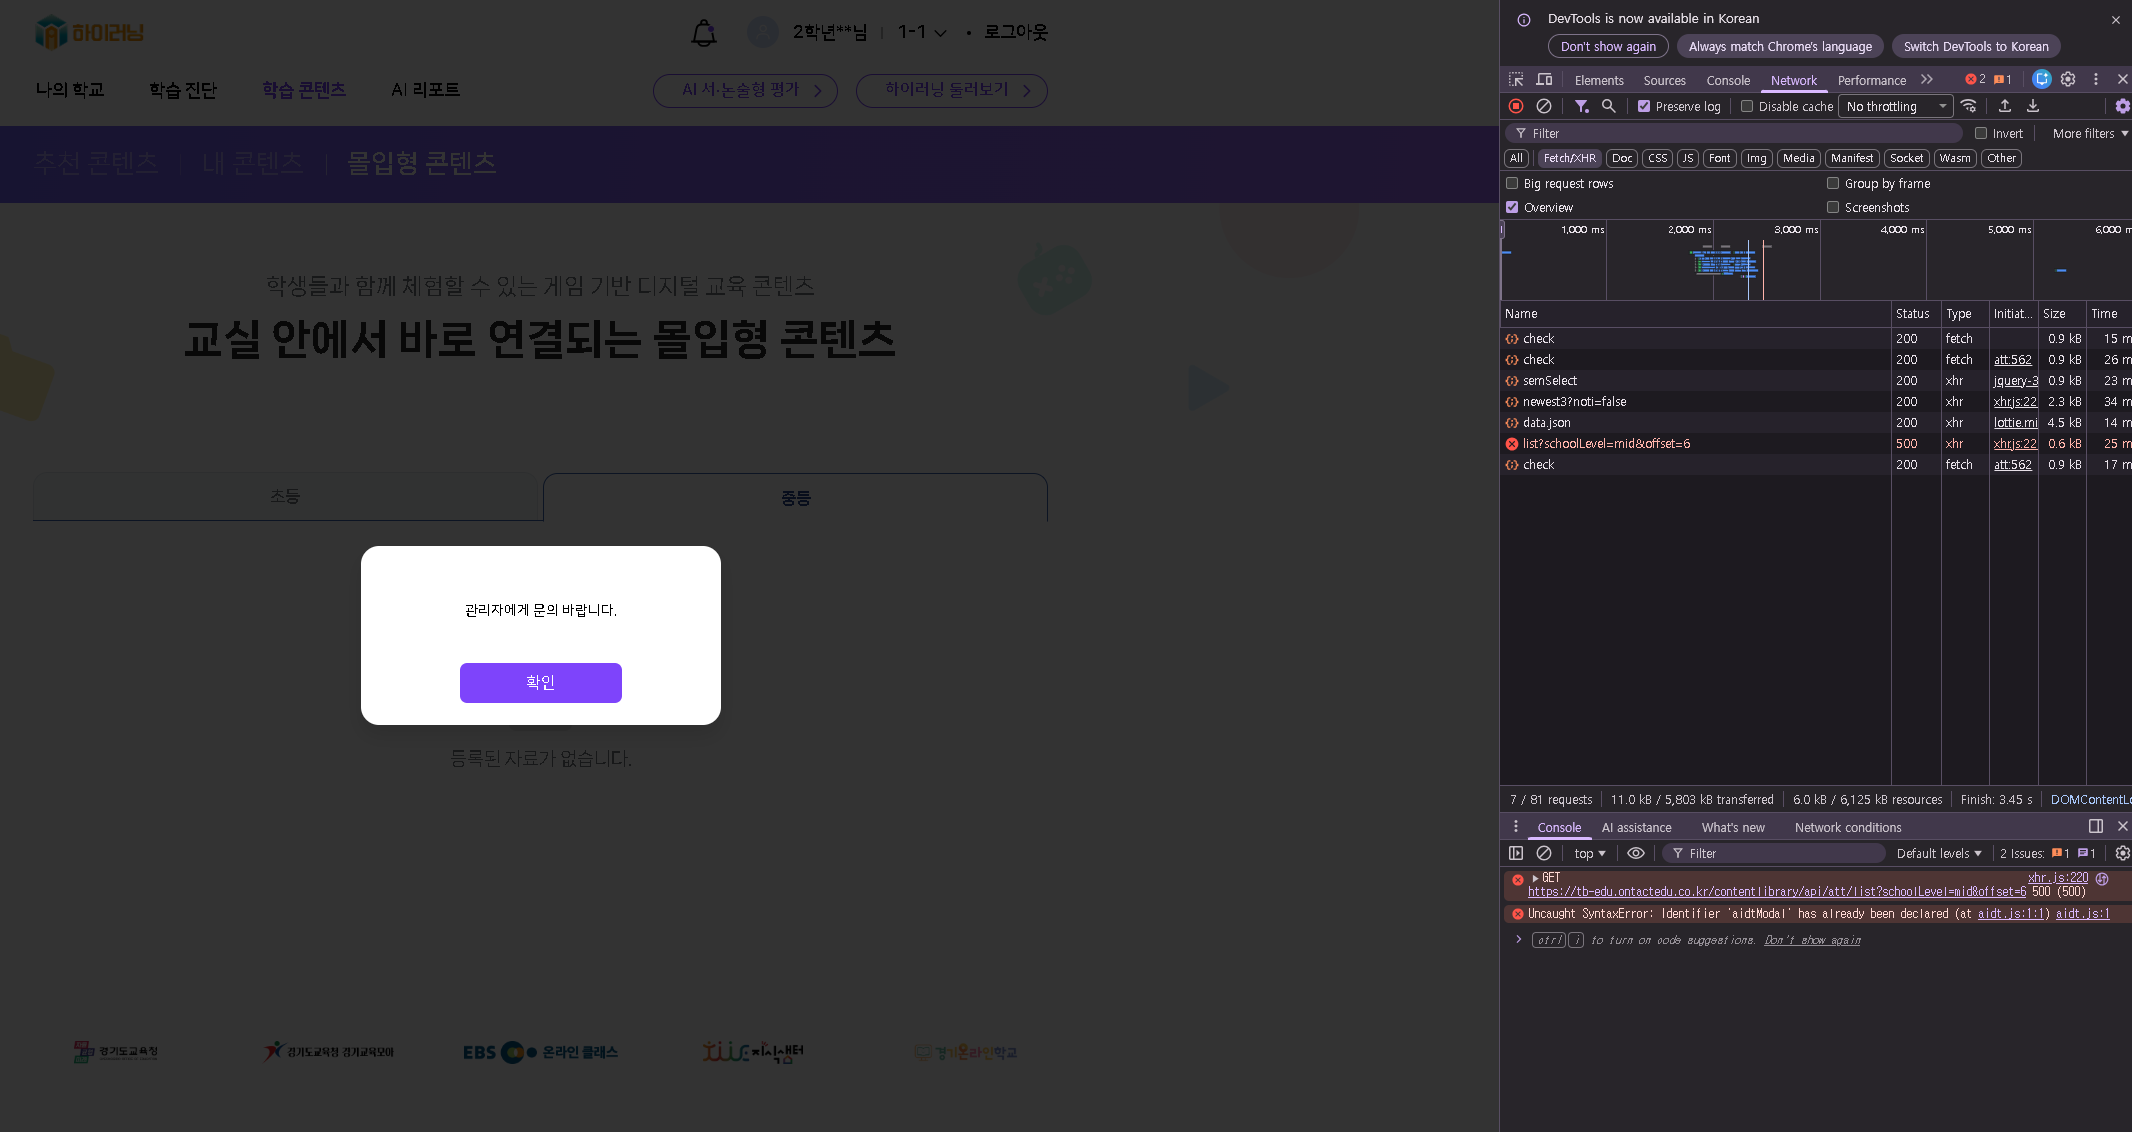
Task: Focus the console Filter input field
Action: pyautogui.click(x=1774, y=853)
